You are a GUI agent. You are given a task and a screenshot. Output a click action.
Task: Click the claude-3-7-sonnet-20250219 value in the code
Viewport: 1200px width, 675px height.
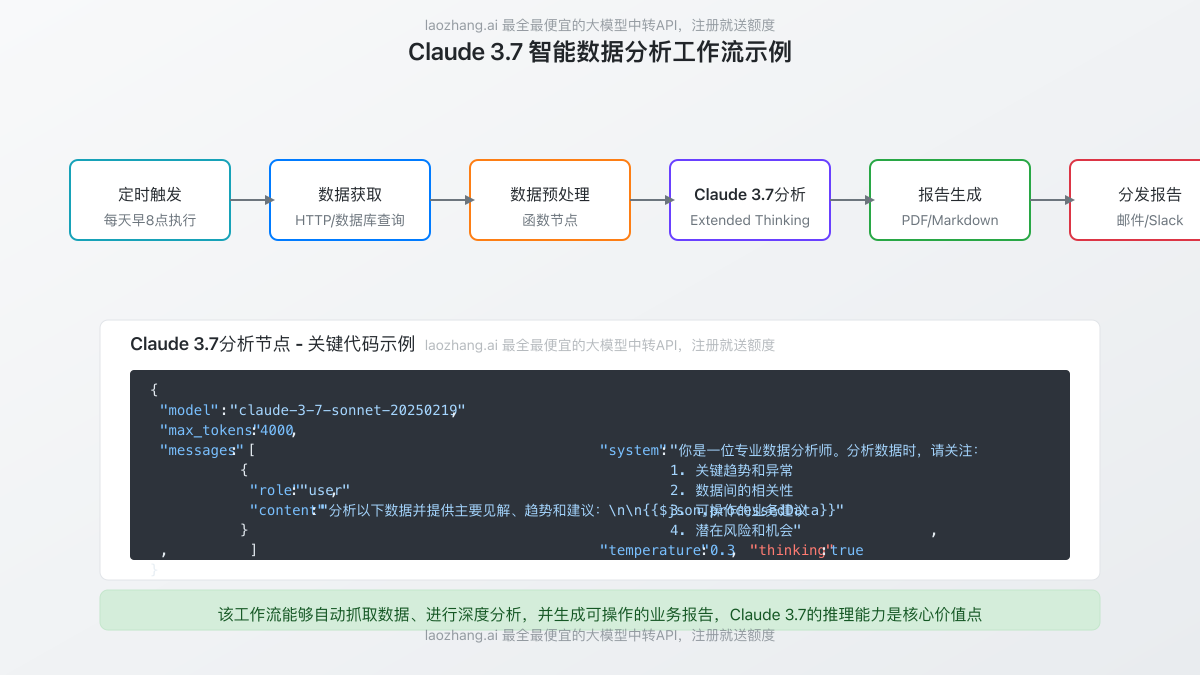pyautogui.click(x=347, y=410)
